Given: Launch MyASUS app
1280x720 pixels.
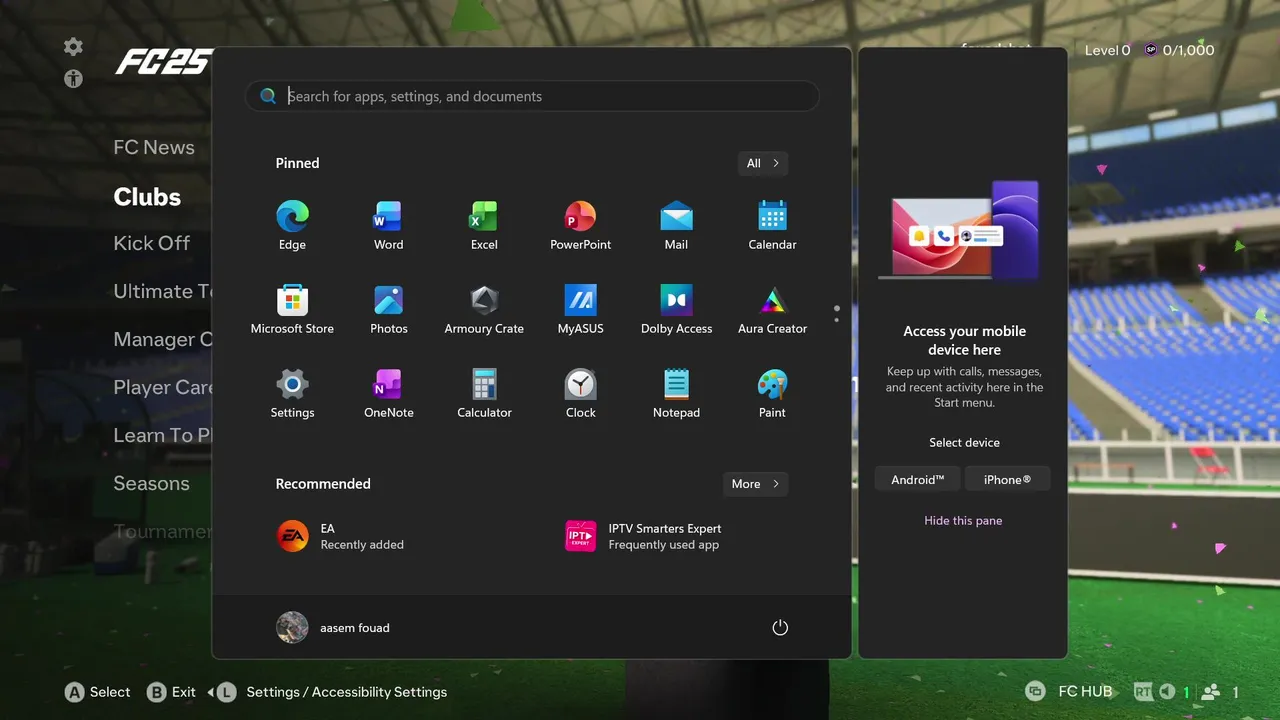Looking at the screenshot, I should 580,309.
